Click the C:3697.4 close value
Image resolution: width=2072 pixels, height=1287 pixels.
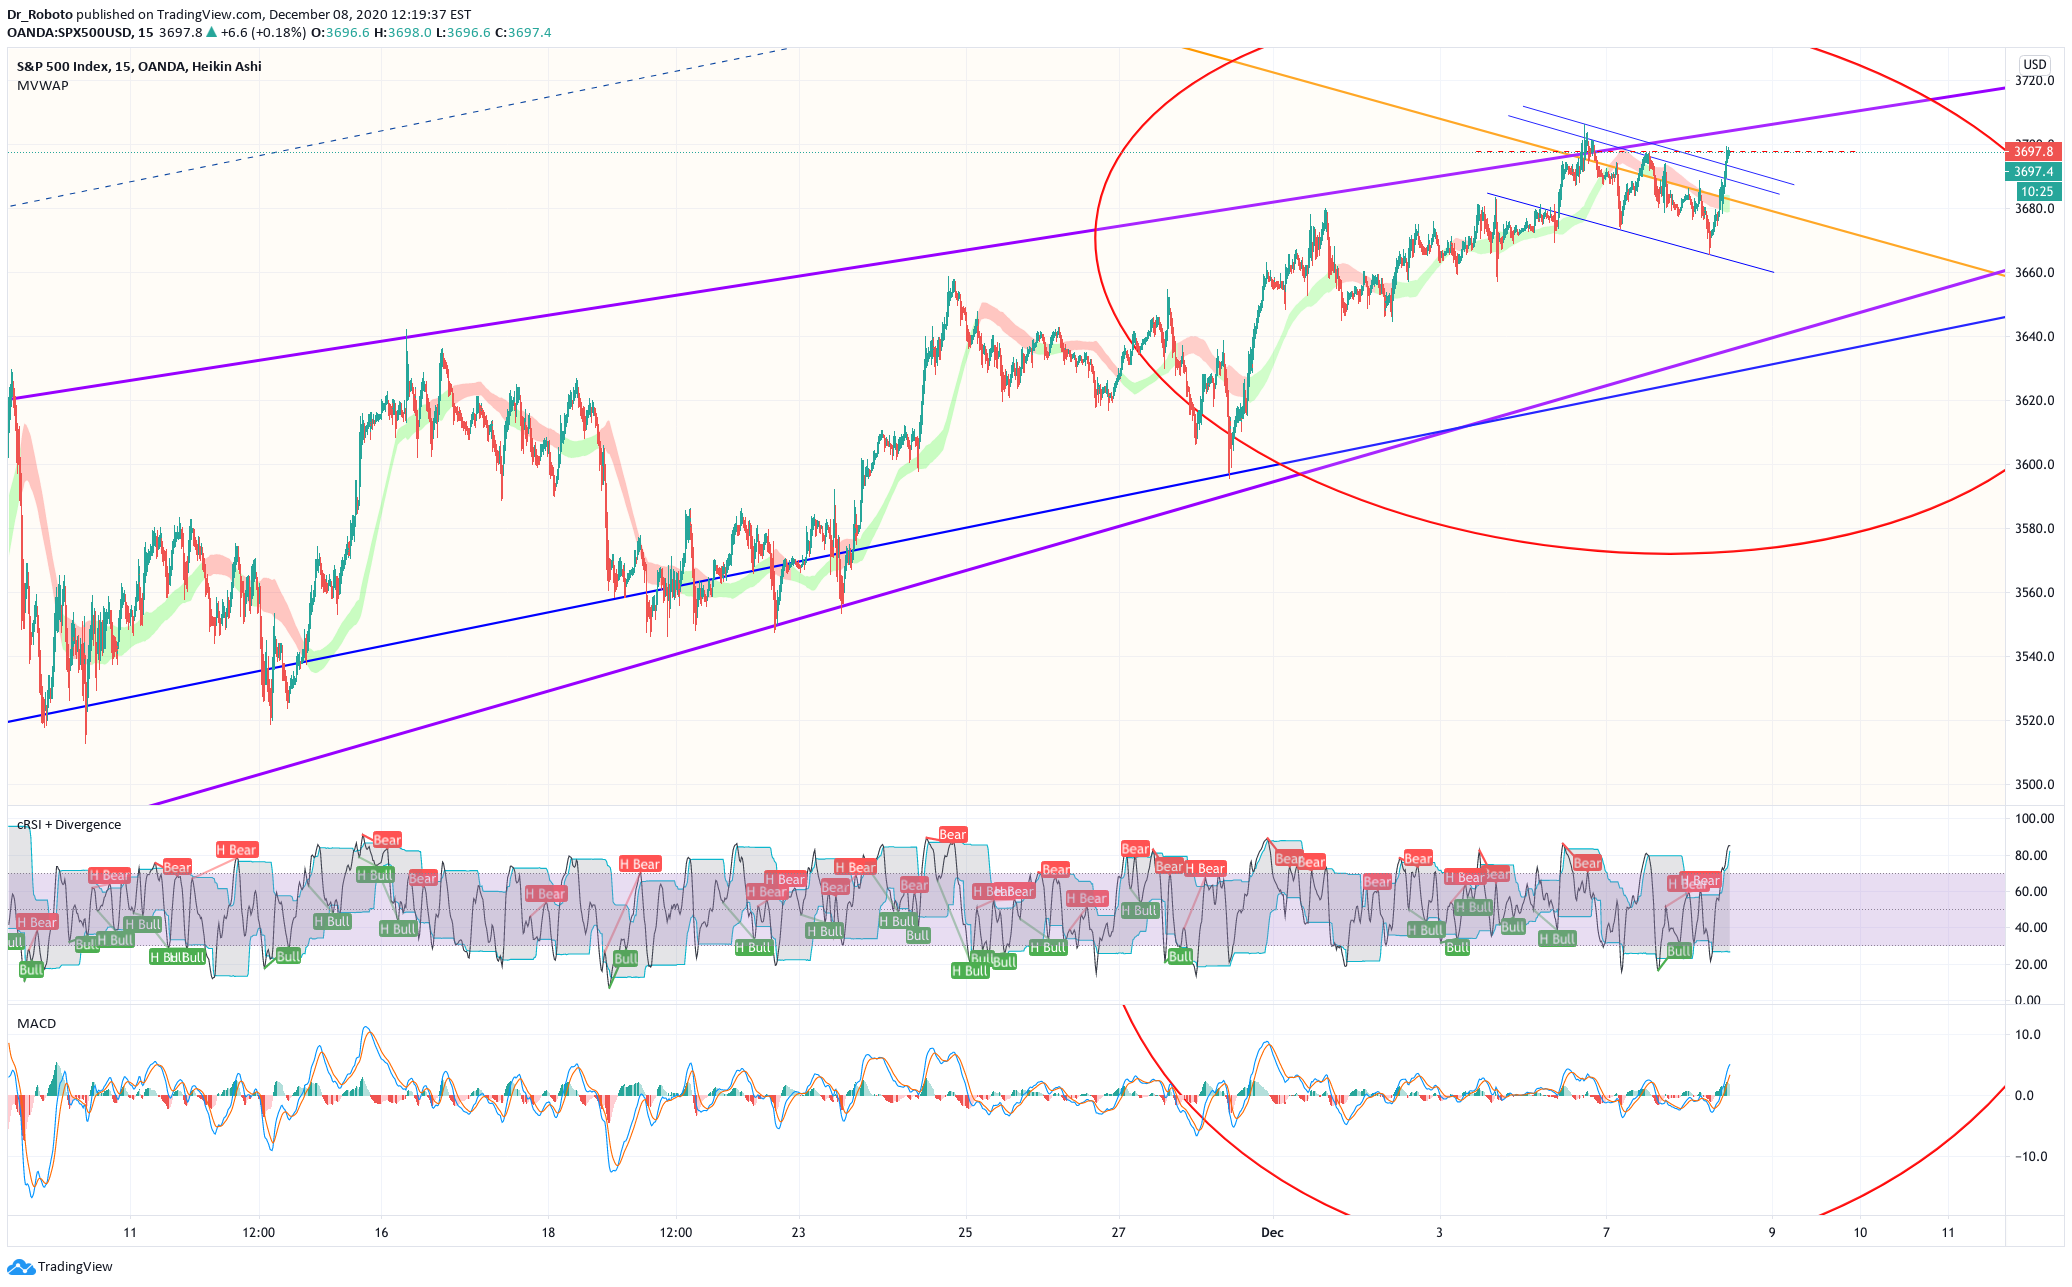tap(523, 33)
